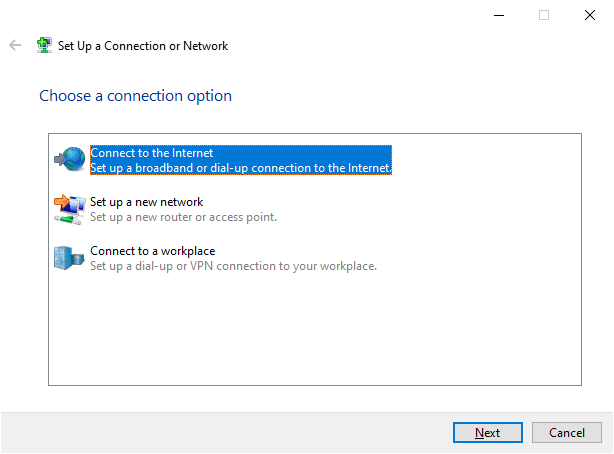This screenshot has width=614, height=454.
Task: Click the "Choose a connection option" heading
Action: (x=135, y=96)
